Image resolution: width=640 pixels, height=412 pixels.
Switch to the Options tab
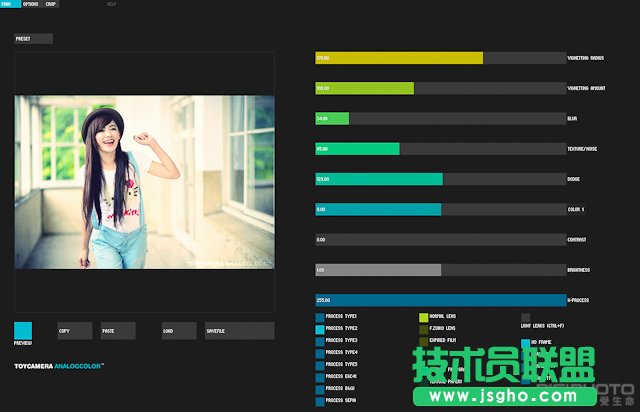31,4
